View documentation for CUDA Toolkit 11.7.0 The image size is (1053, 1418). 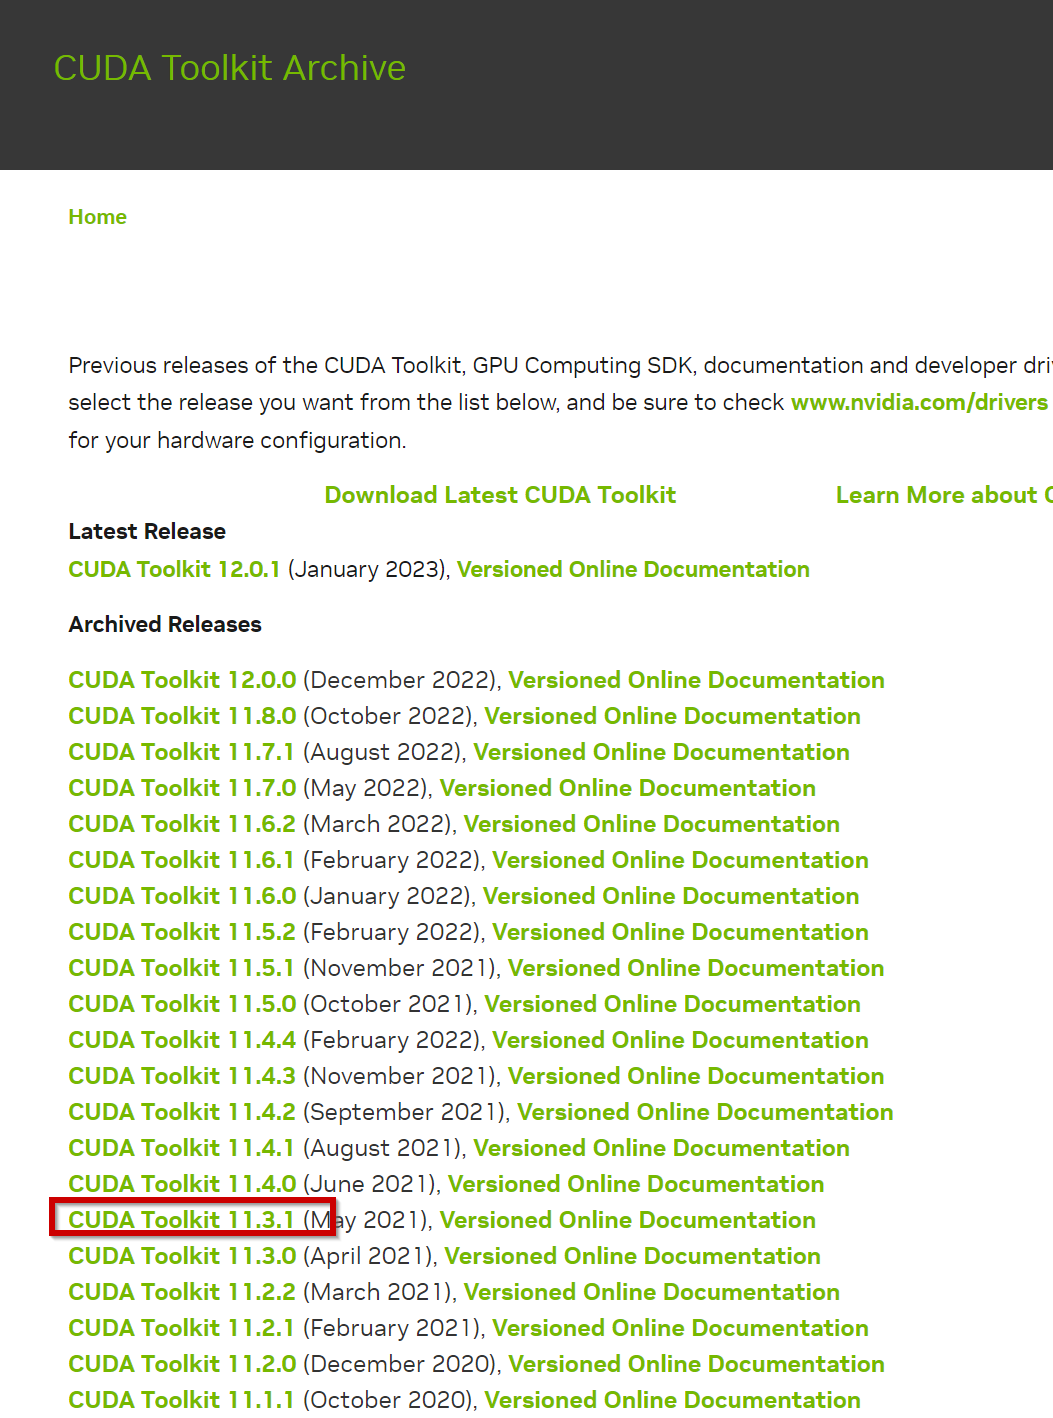pyautogui.click(x=628, y=788)
